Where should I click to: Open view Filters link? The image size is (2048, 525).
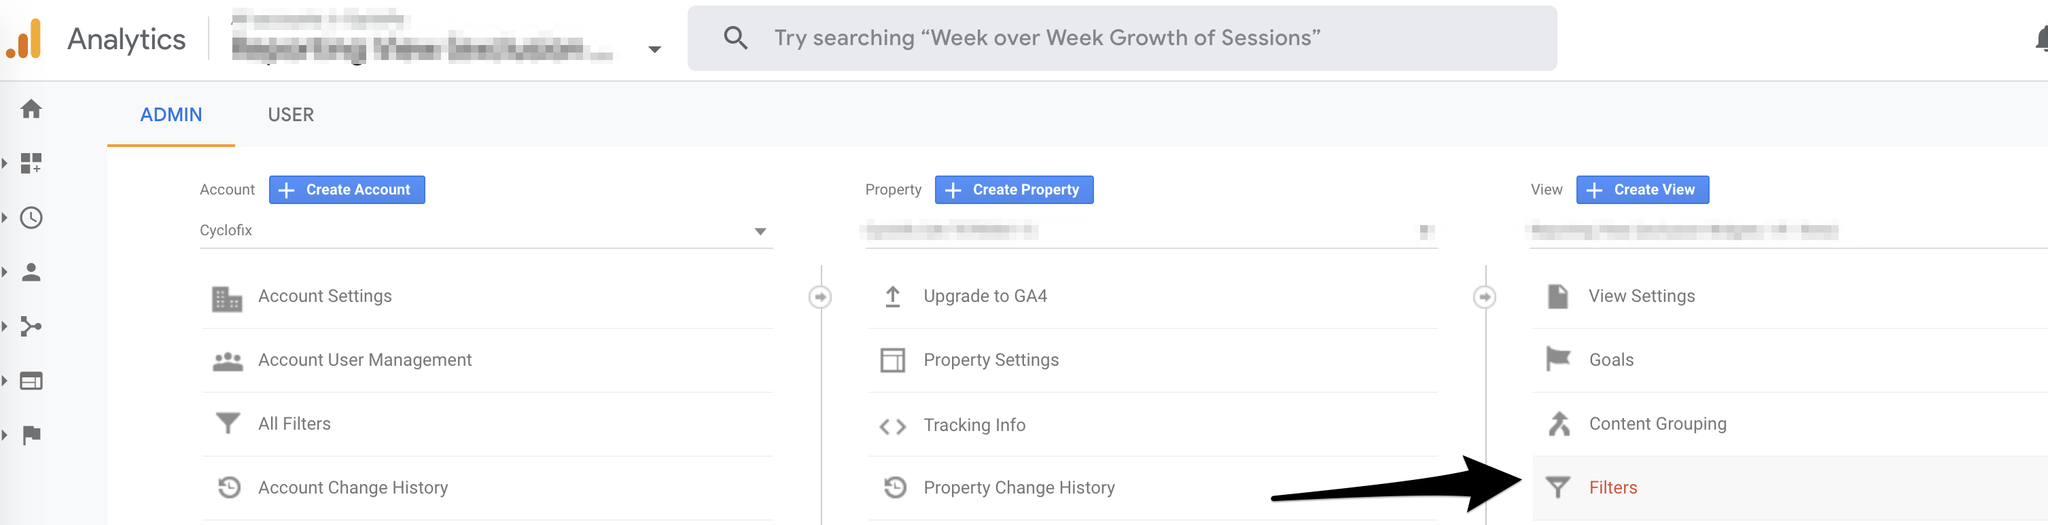1612,488
